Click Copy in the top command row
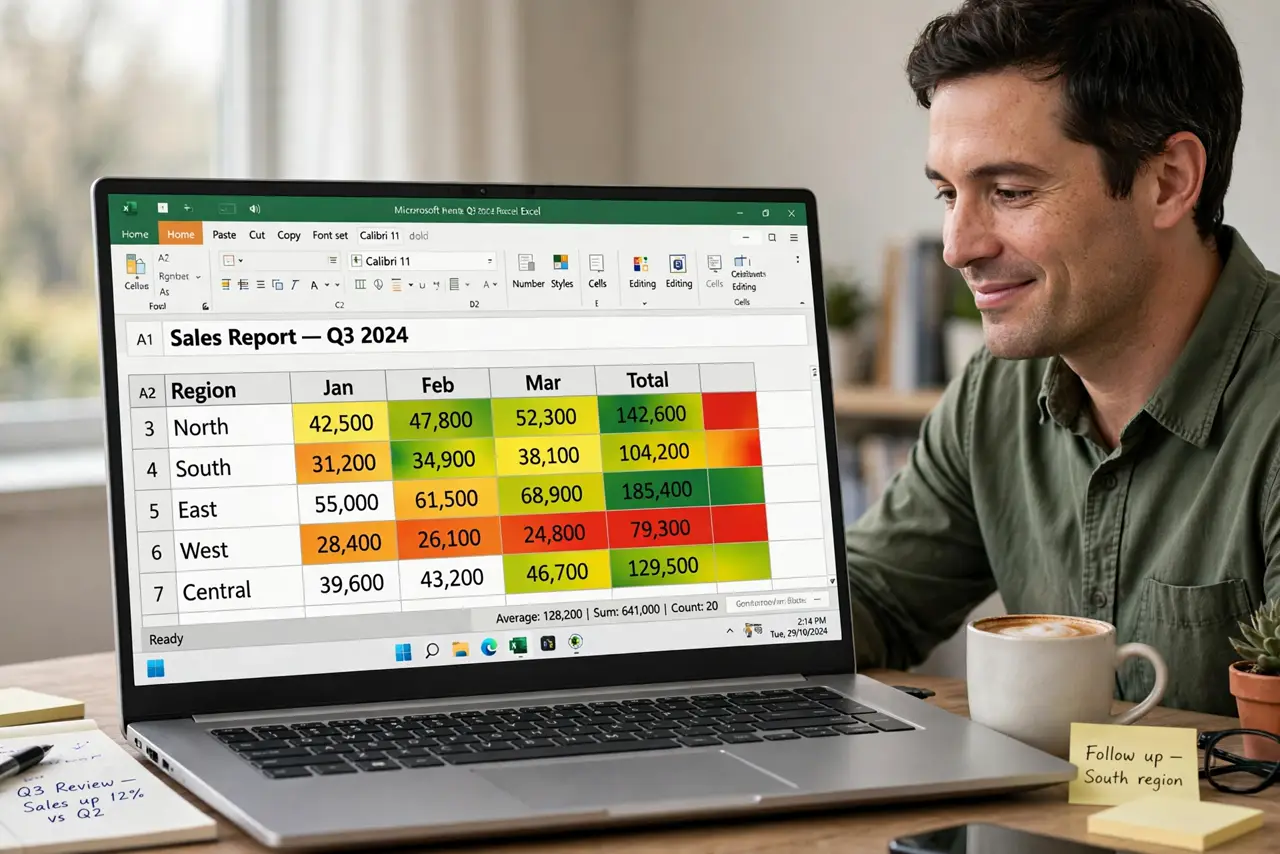Viewport: 1280px width, 854px height. pos(289,235)
